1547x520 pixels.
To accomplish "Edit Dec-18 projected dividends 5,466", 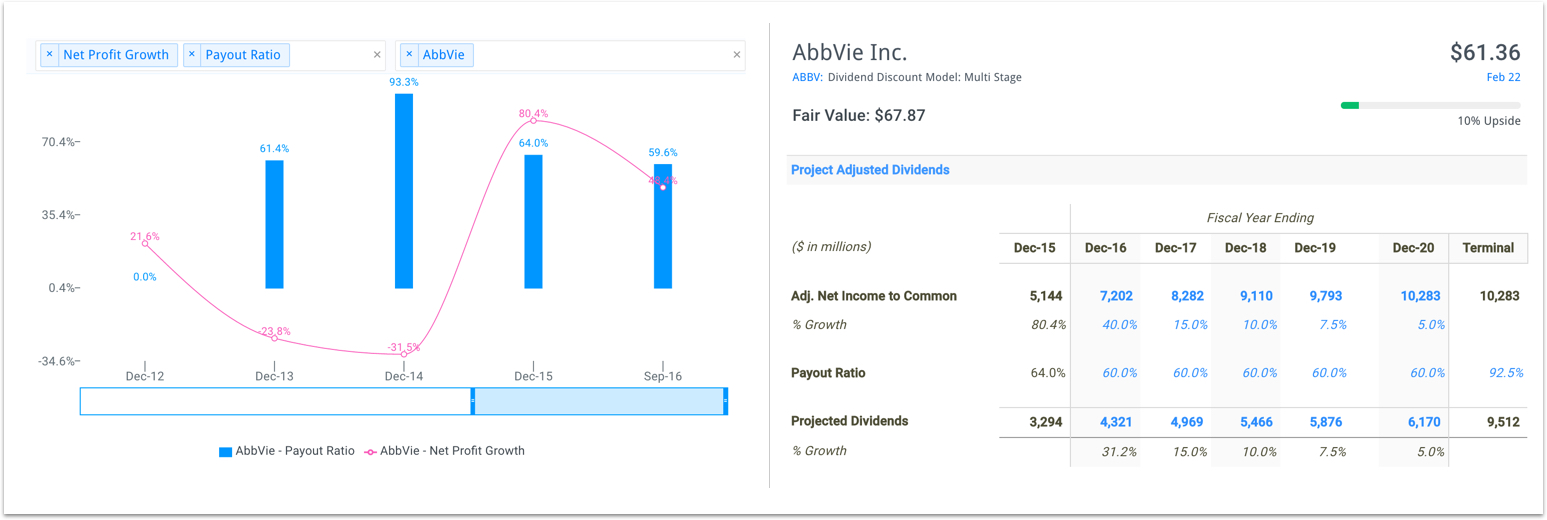I will 1256,422.
